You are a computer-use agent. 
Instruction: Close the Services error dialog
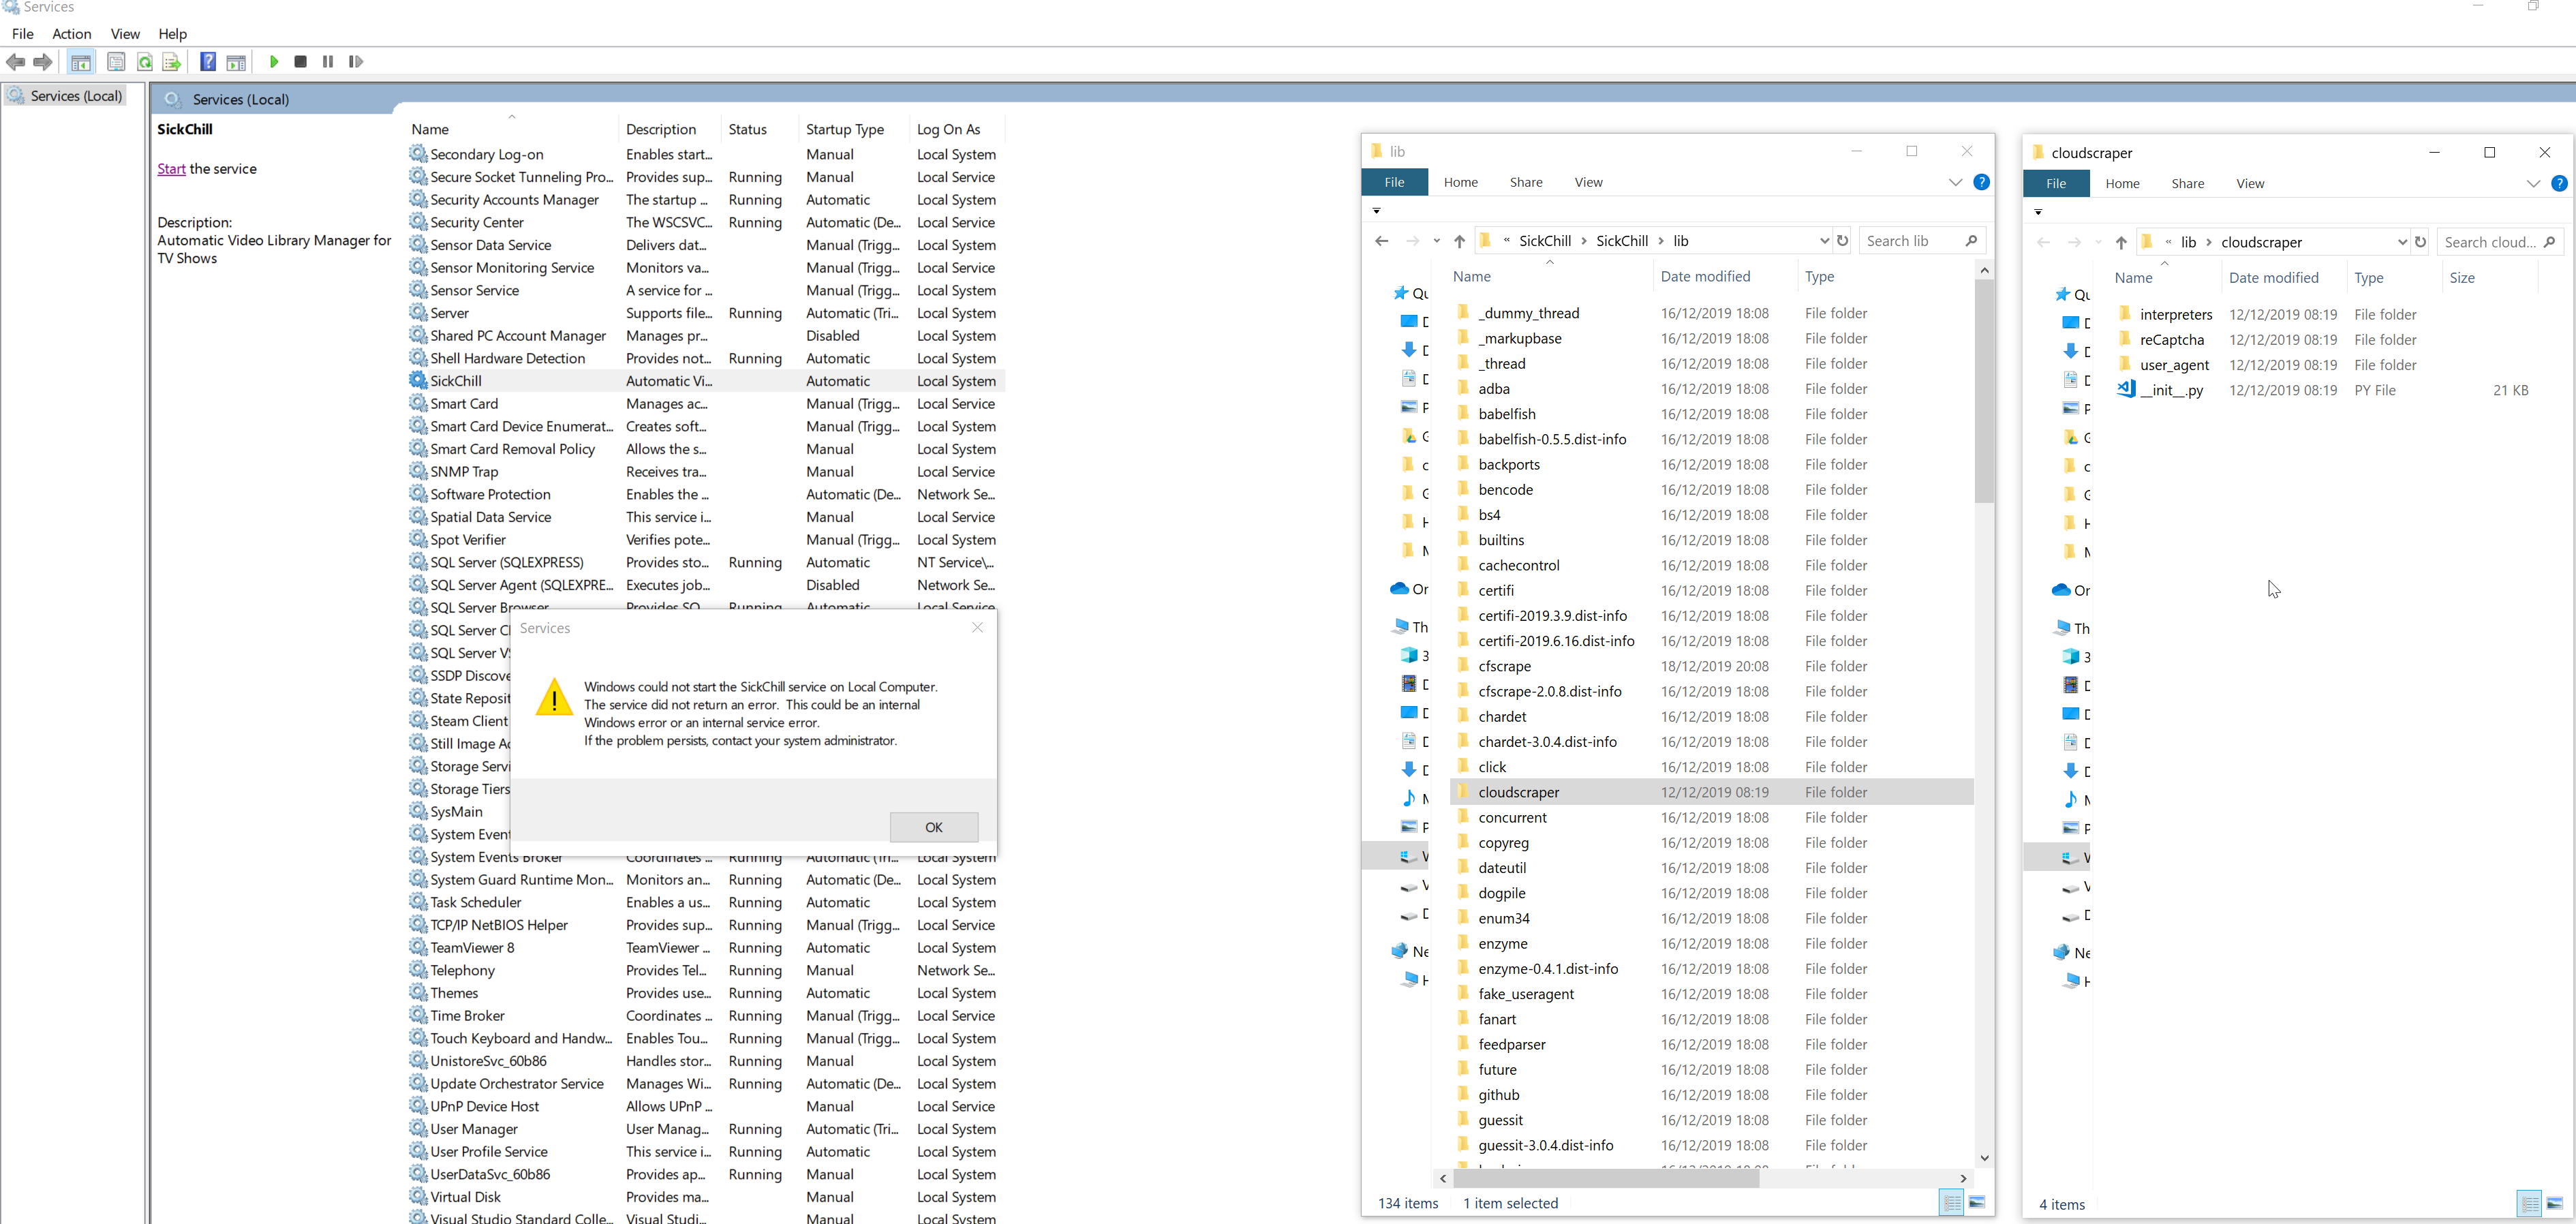[x=977, y=628]
